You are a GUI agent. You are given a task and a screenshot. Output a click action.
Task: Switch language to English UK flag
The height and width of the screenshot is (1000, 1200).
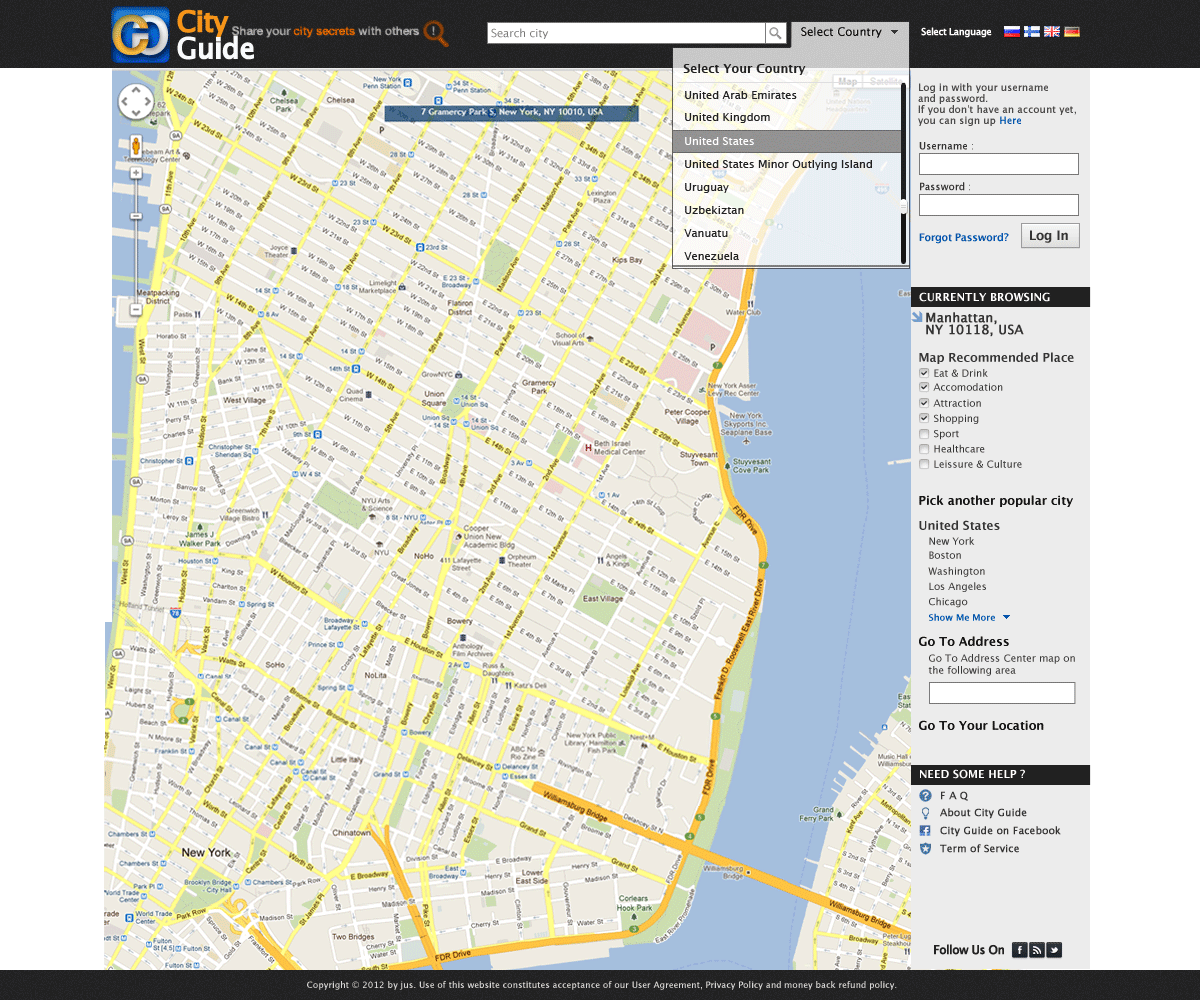1051,32
